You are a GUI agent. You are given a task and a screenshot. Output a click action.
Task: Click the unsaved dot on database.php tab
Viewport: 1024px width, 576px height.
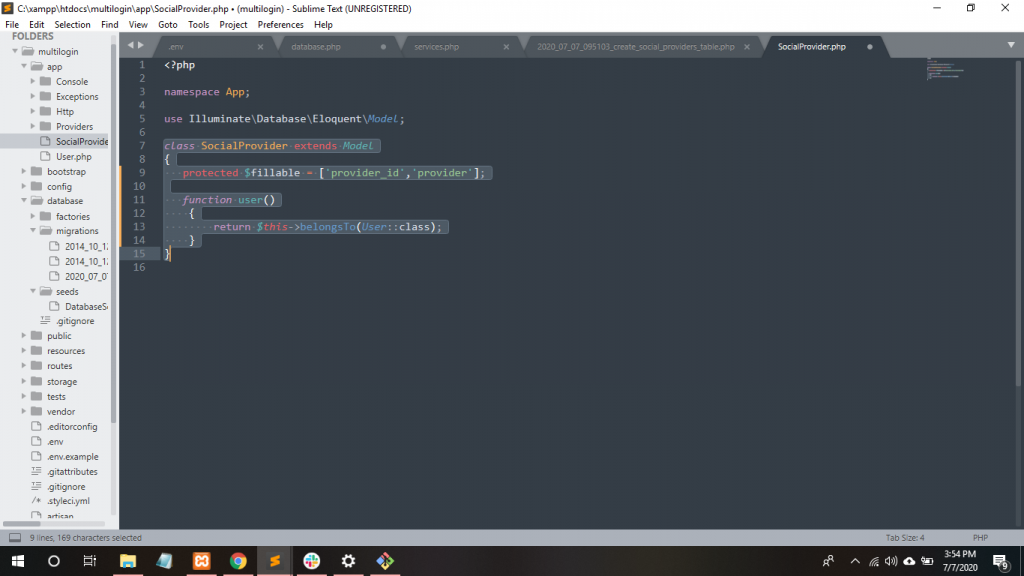(383, 47)
